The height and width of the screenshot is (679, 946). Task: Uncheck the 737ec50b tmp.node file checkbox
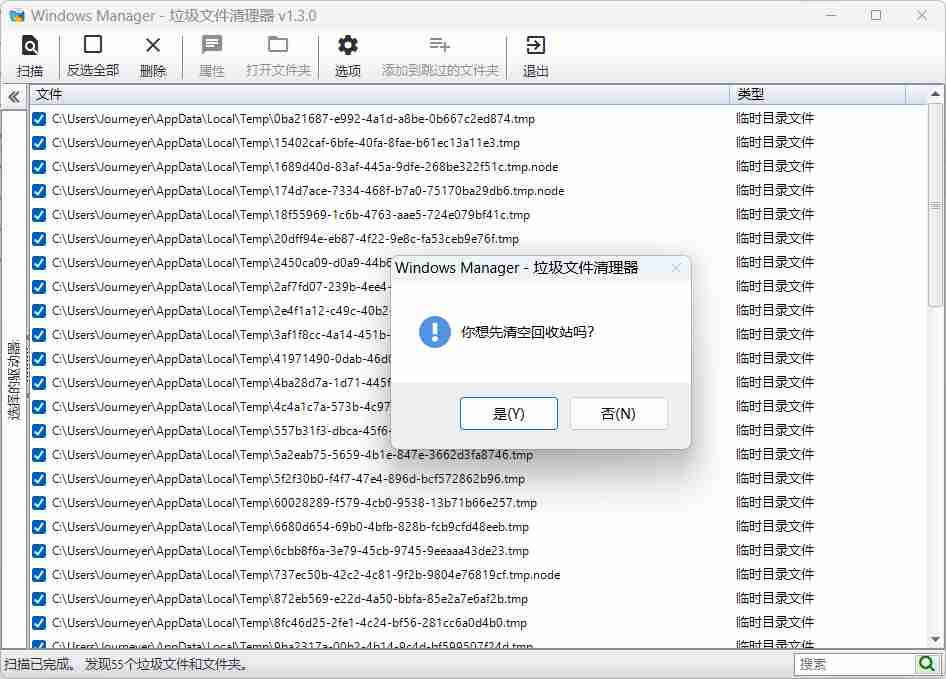point(39,574)
